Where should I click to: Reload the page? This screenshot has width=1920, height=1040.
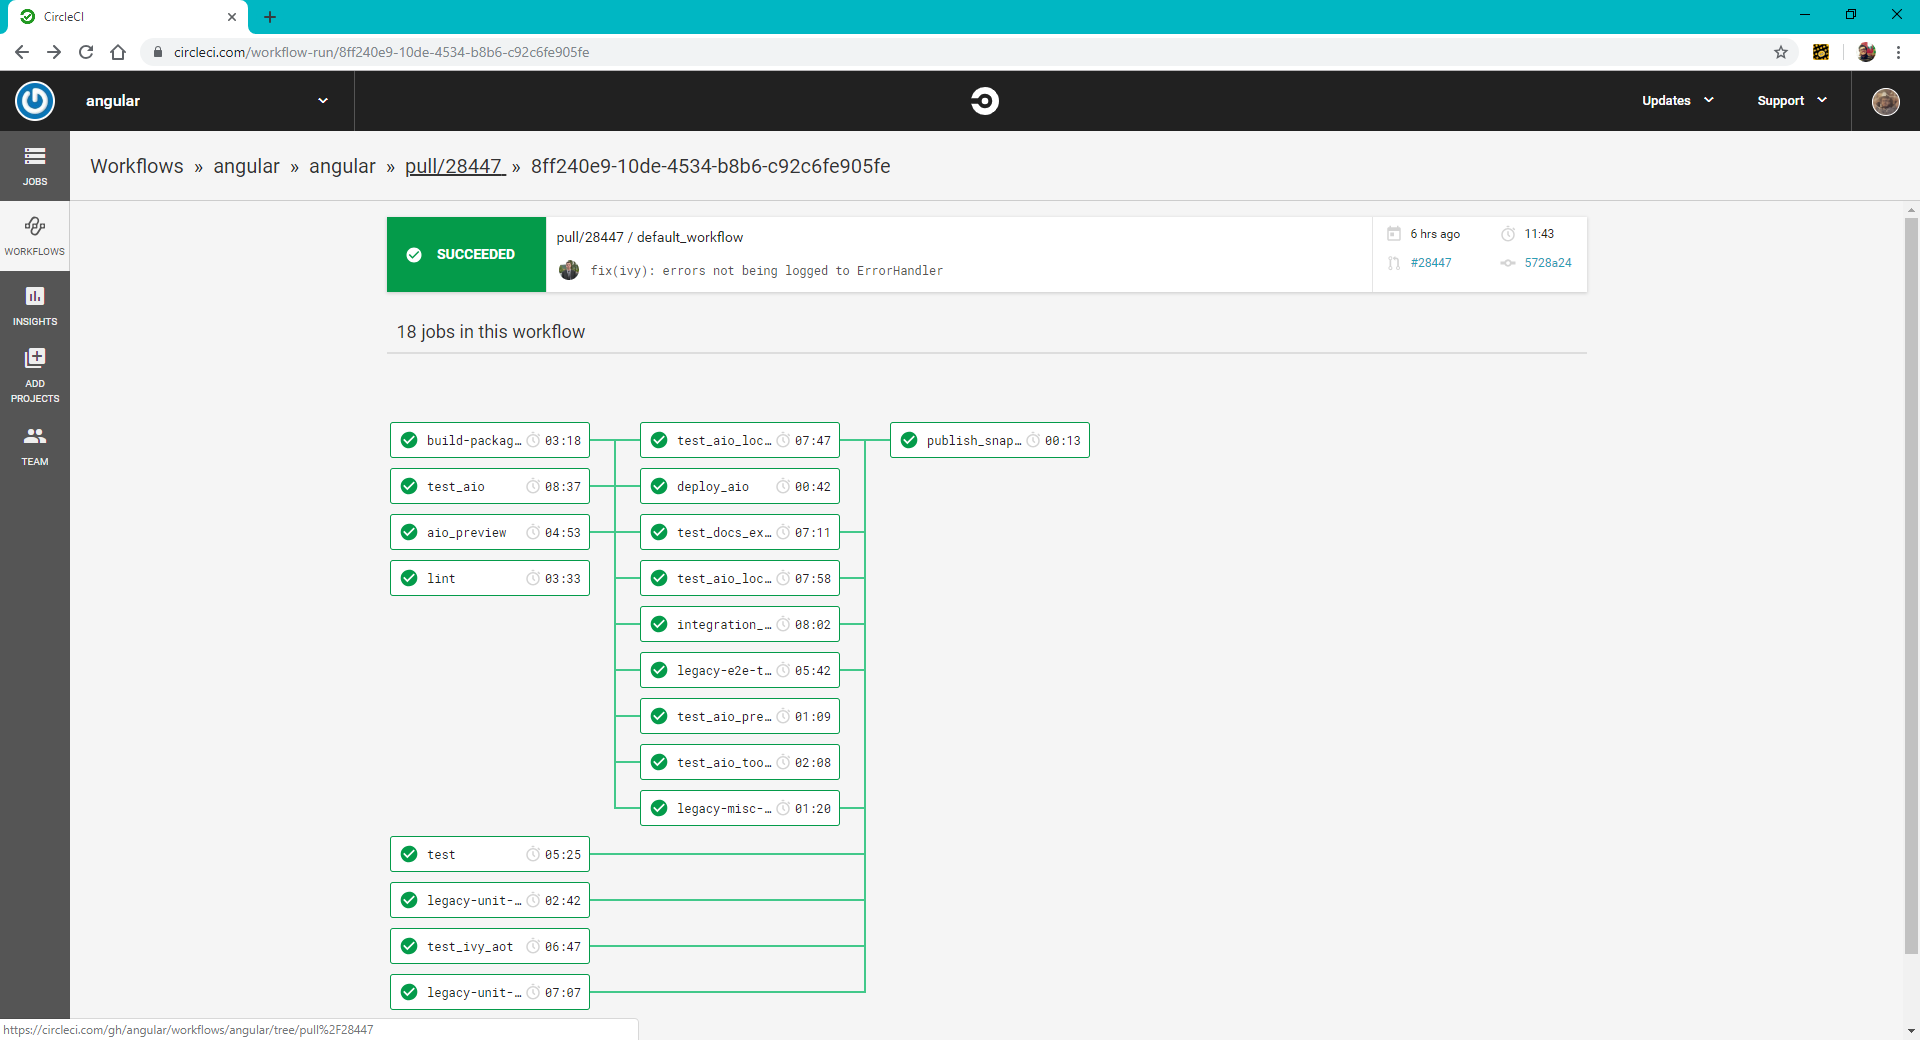tap(86, 52)
